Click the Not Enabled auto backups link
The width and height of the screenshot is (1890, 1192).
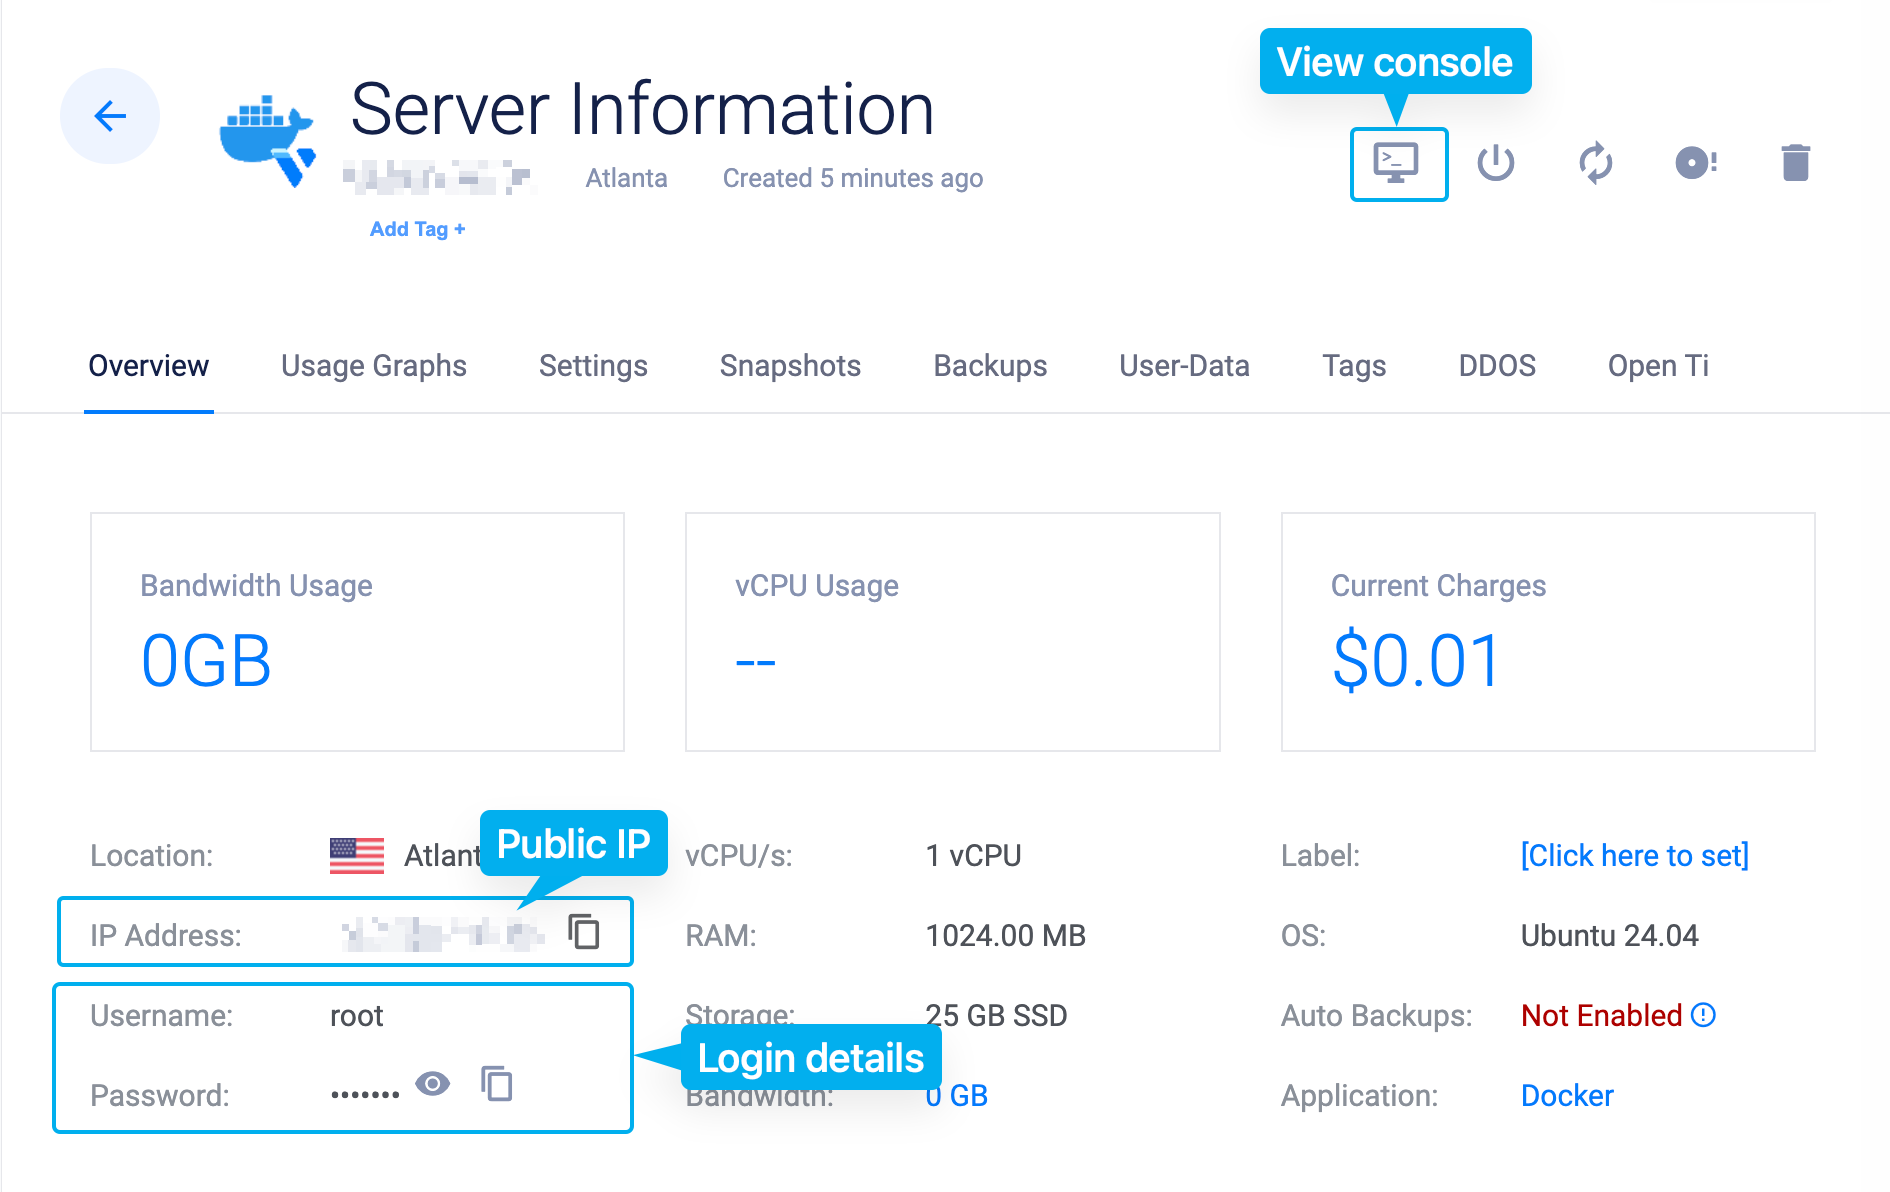[1600, 1016]
